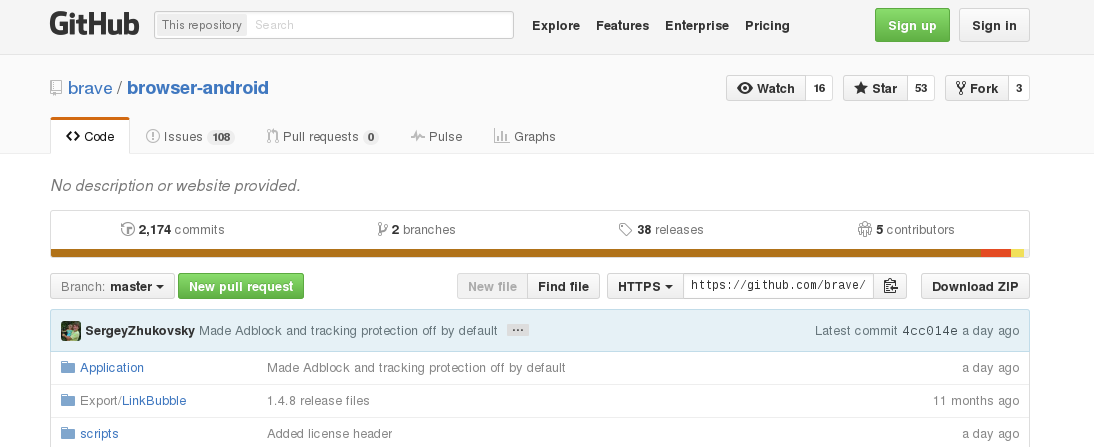Open the Export/LinkBubble folder
The image size is (1094, 447).
click(133, 400)
